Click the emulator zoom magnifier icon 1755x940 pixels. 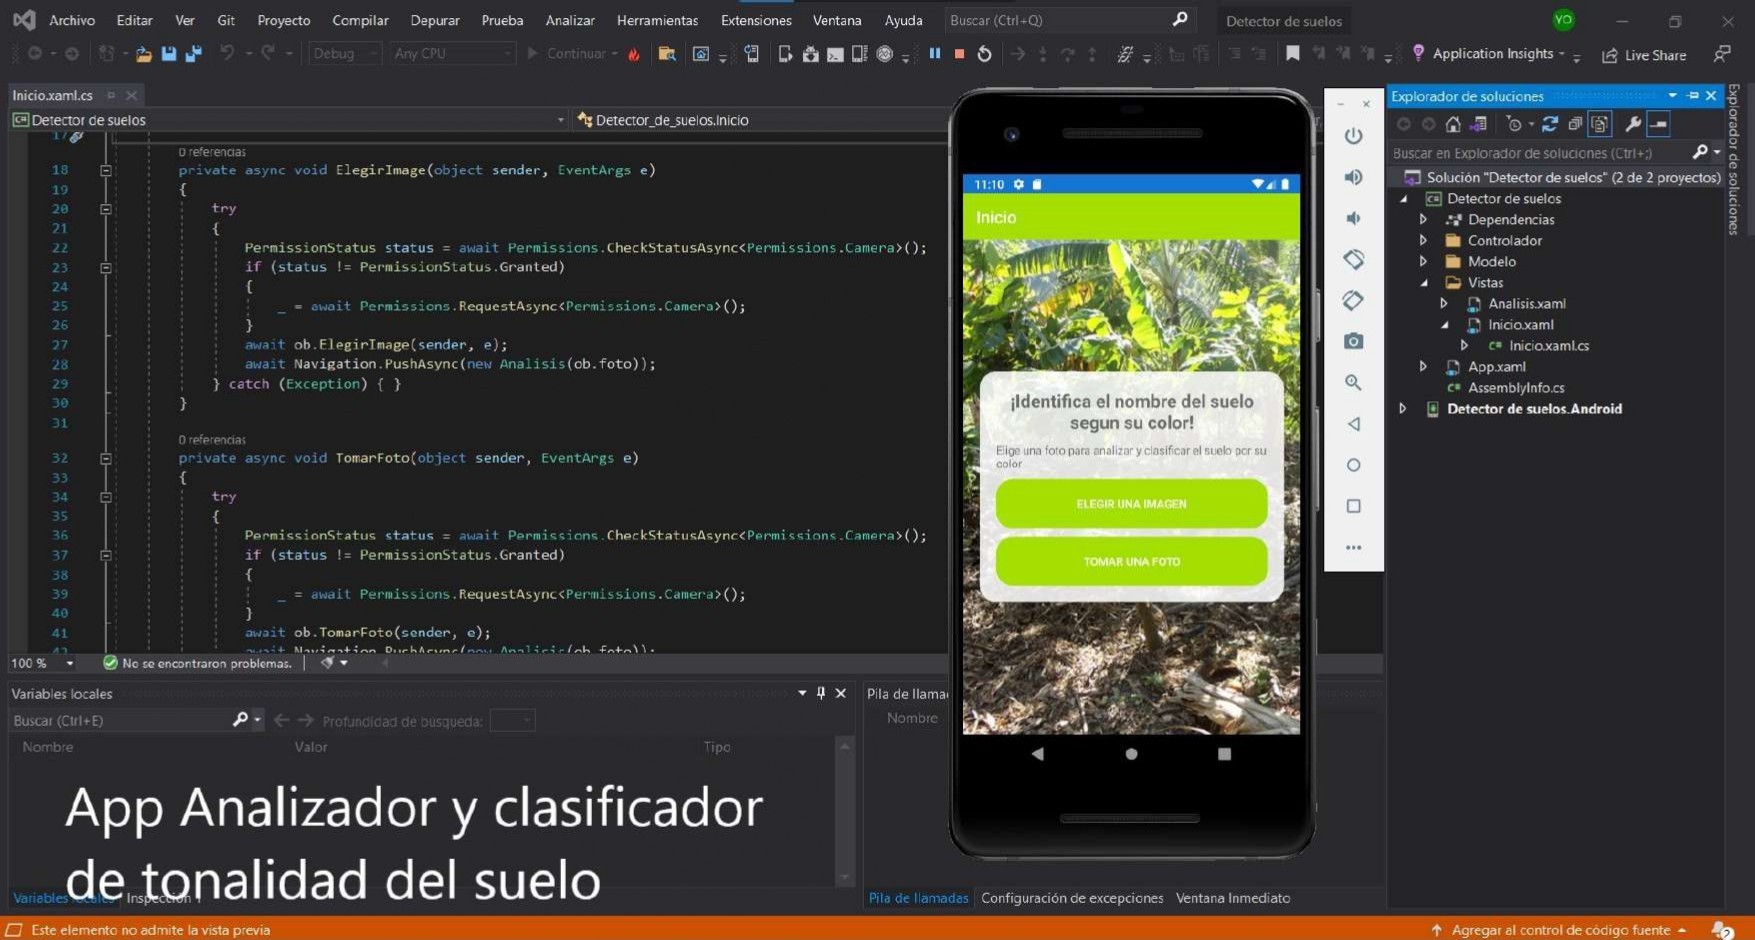pyautogui.click(x=1353, y=383)
